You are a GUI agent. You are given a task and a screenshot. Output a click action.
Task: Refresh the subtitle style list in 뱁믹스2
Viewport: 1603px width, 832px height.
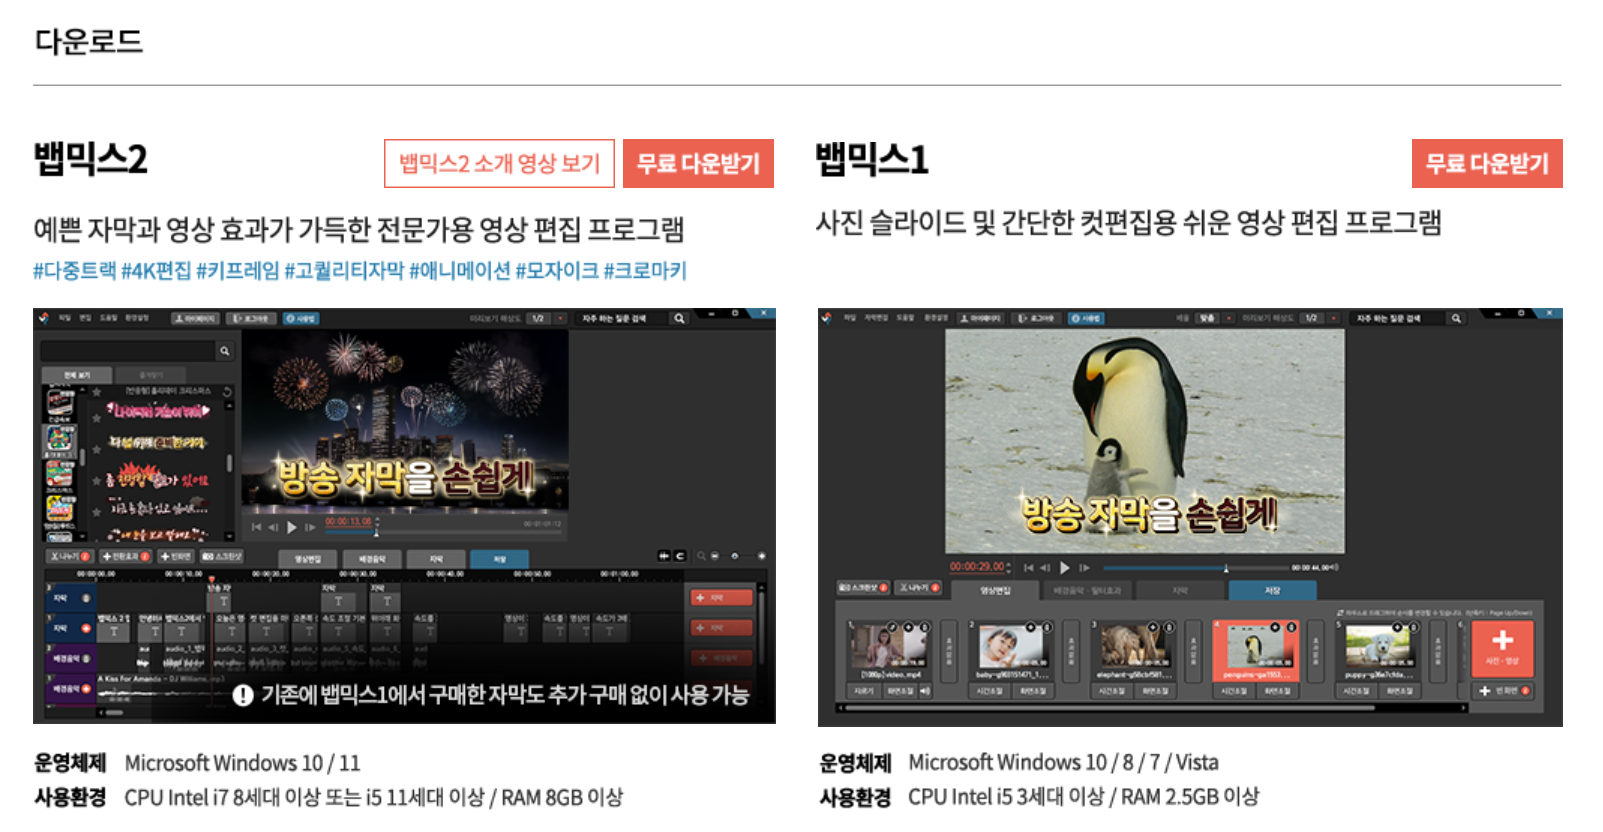[227, 392]
